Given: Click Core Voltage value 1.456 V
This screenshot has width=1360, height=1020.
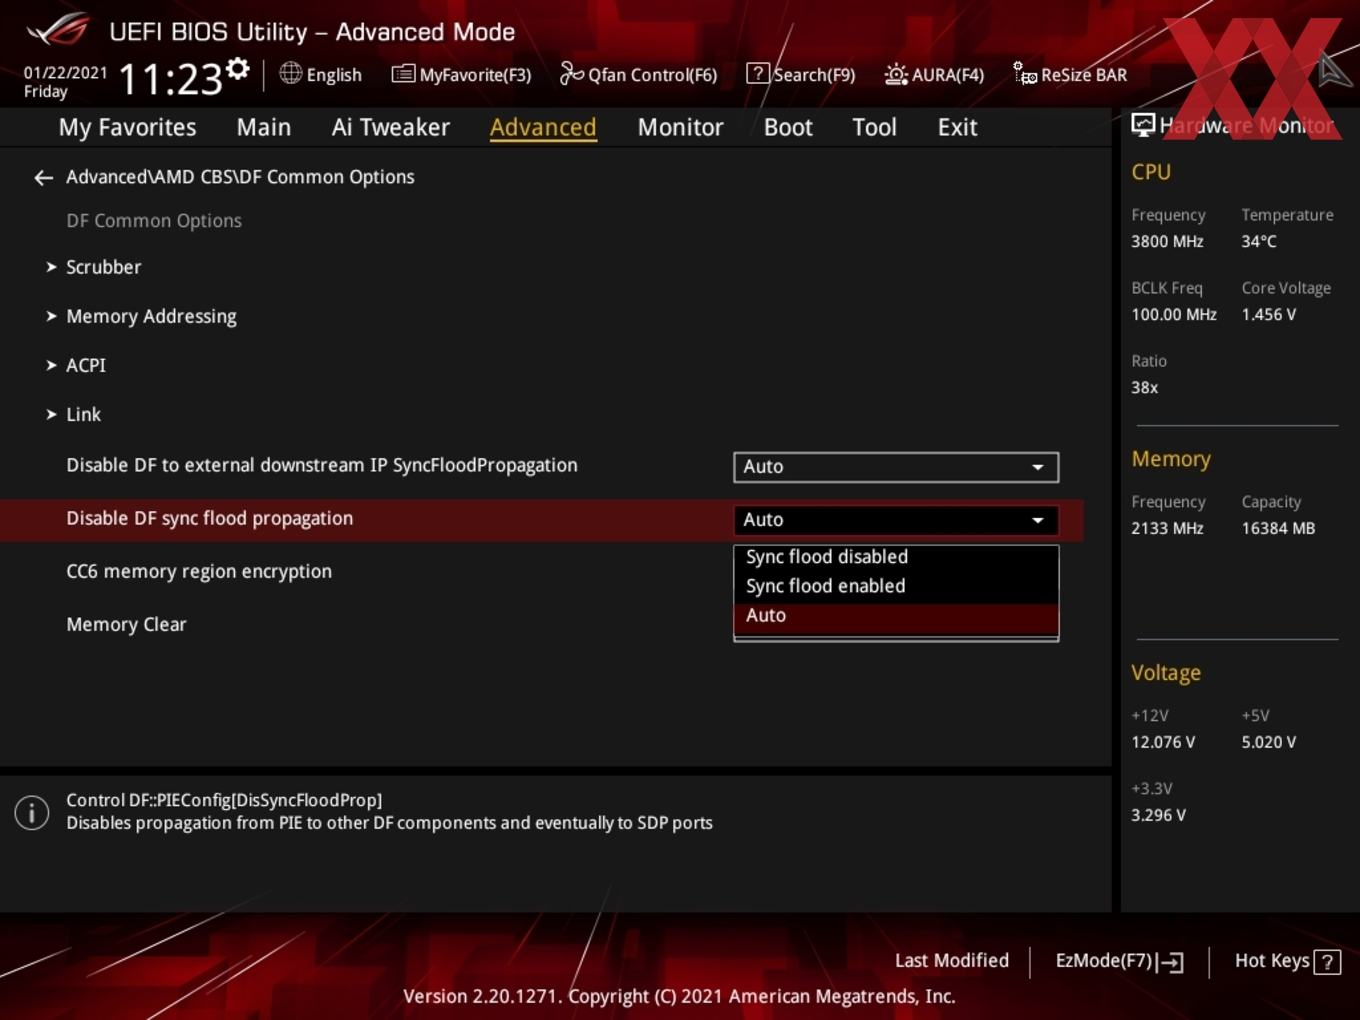Looking at the screenshot, I should click(1268, 314).
